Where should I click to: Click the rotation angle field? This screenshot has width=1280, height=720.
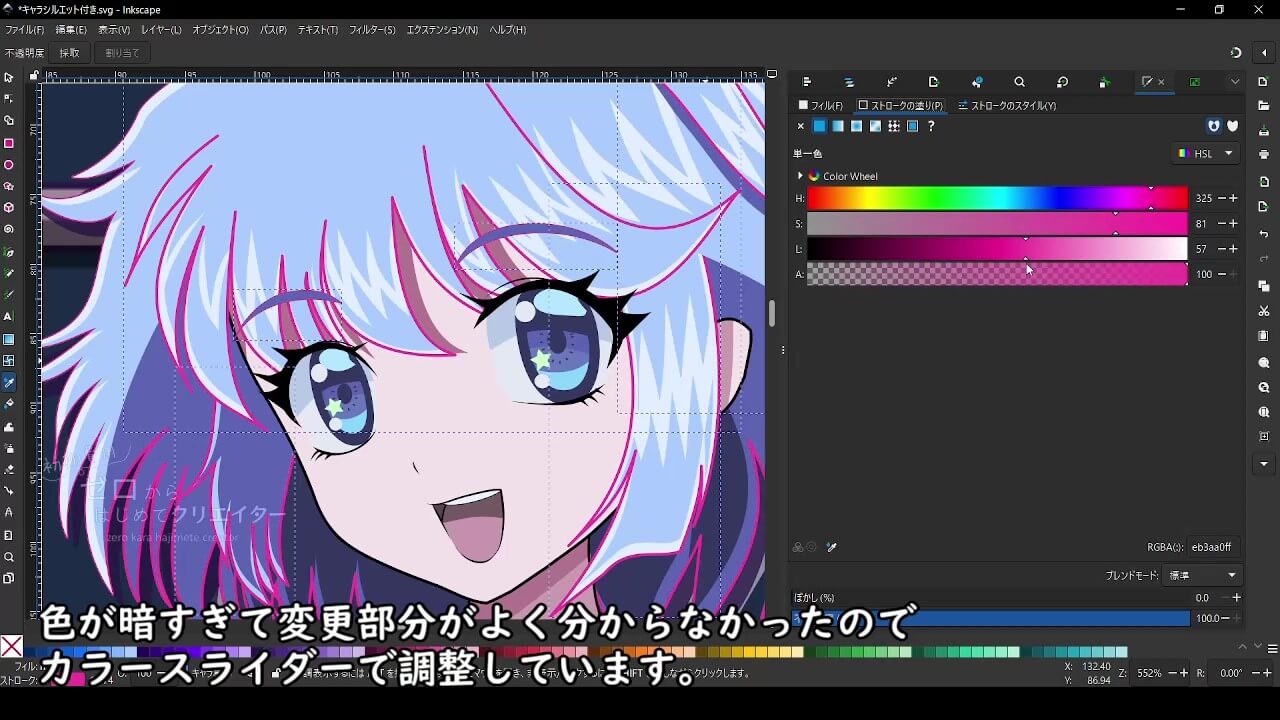pyautogui.click(x=1230, y=674)
